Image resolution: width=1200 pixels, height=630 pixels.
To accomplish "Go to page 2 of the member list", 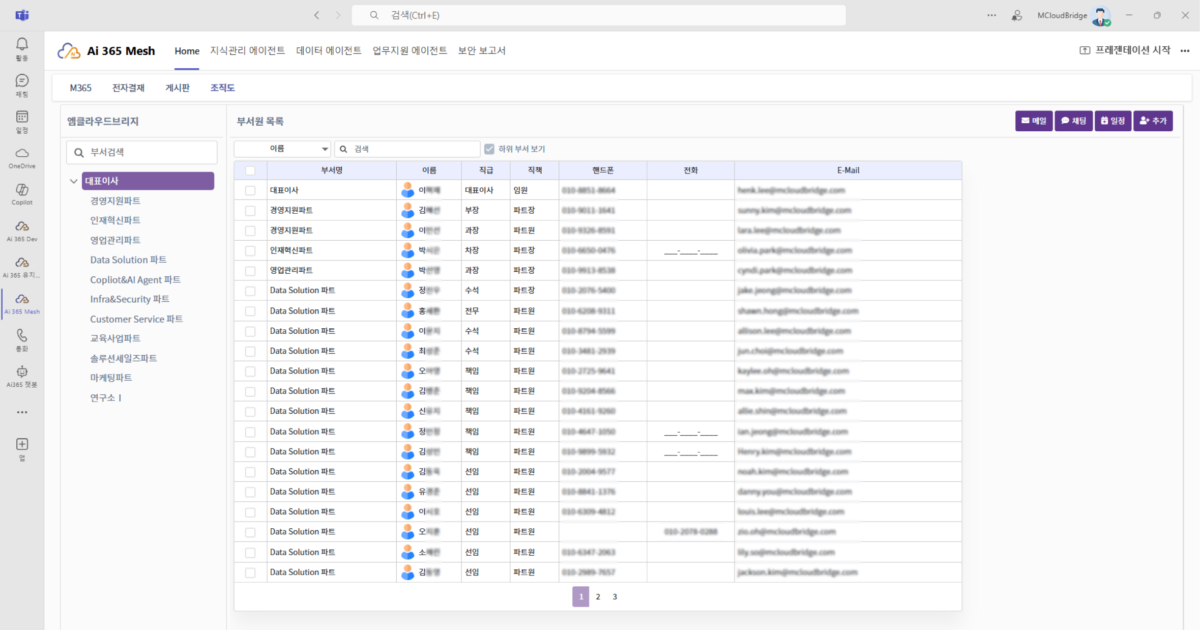I will [598, 597].
